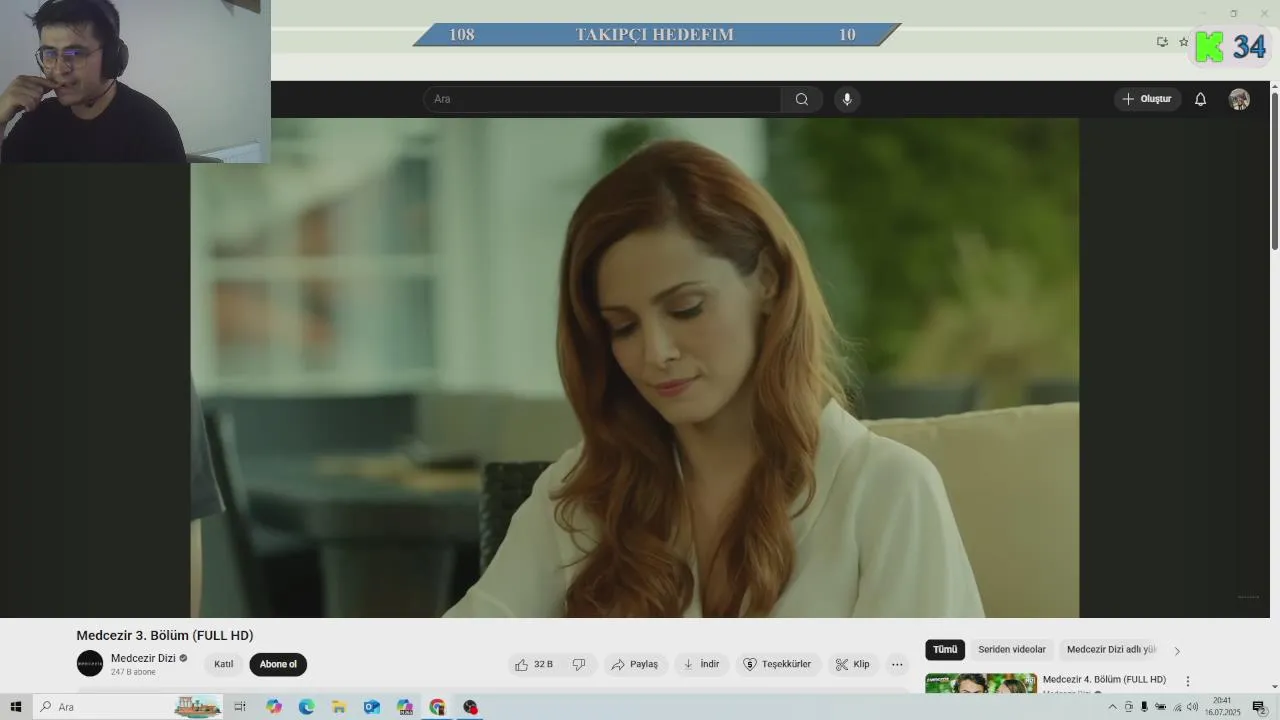This screenshot has width=1280, height=720.
Task: Open the Medcezir Dizi channel name link
Action: (143, 658)
